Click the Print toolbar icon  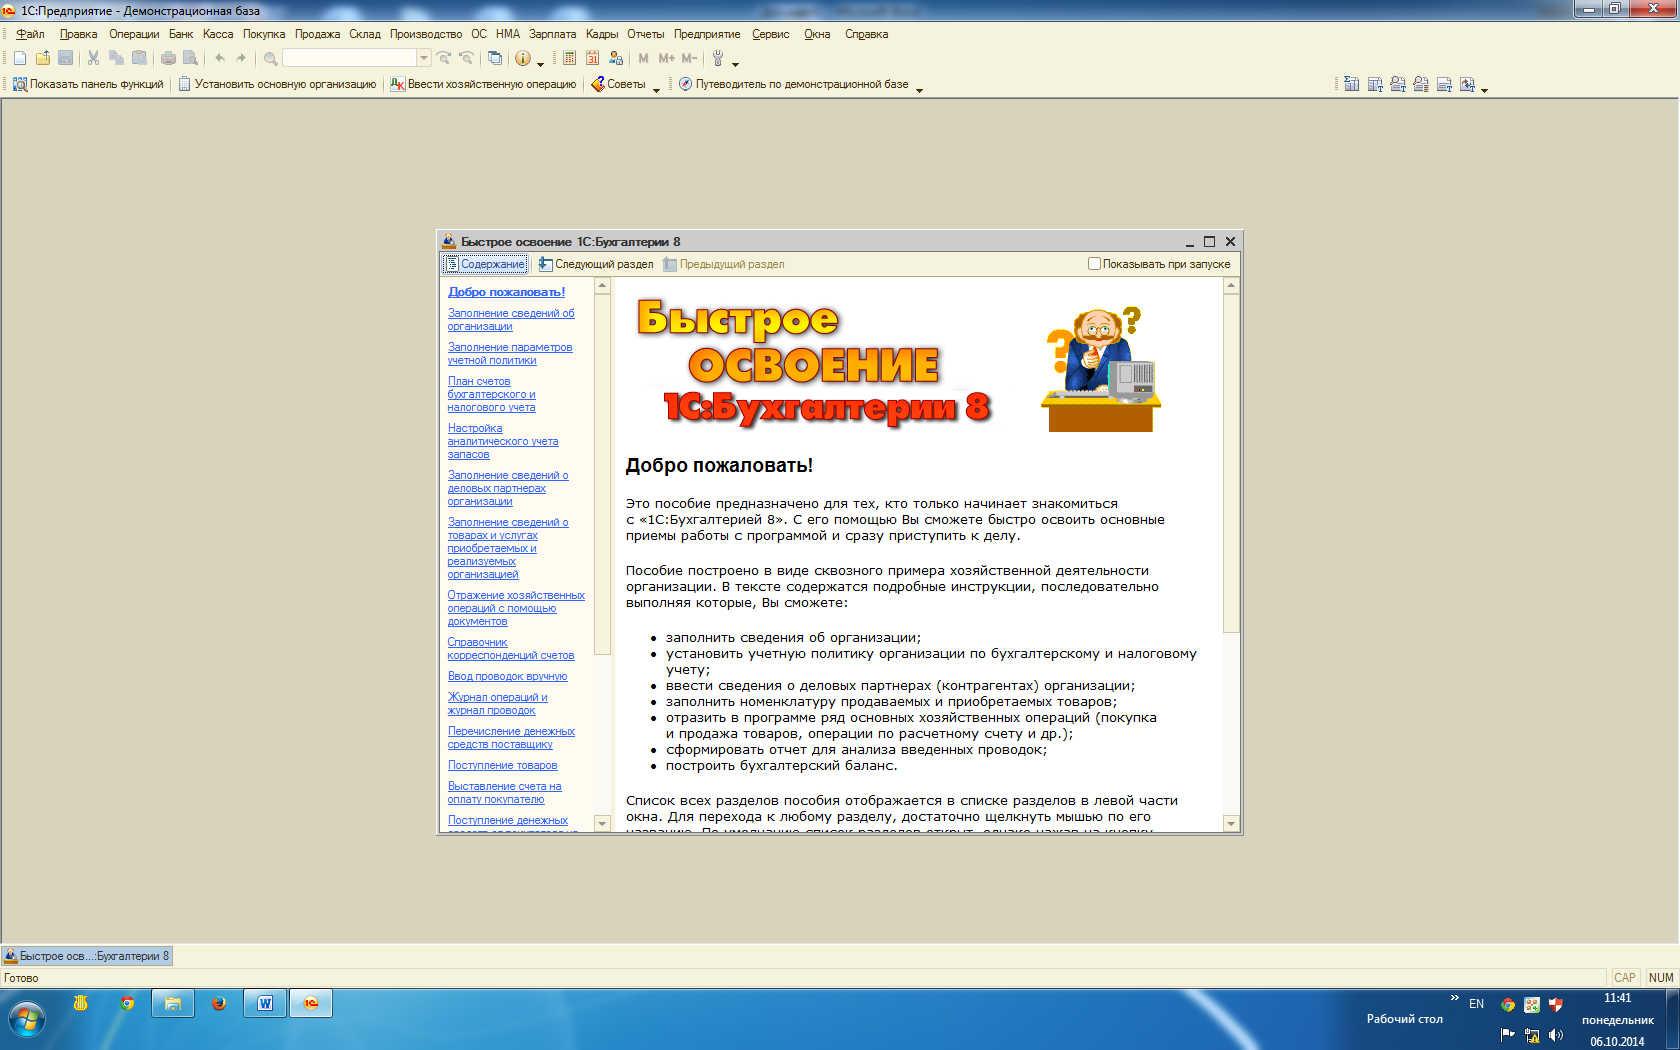pyautogui.click(x=168, y=58)
